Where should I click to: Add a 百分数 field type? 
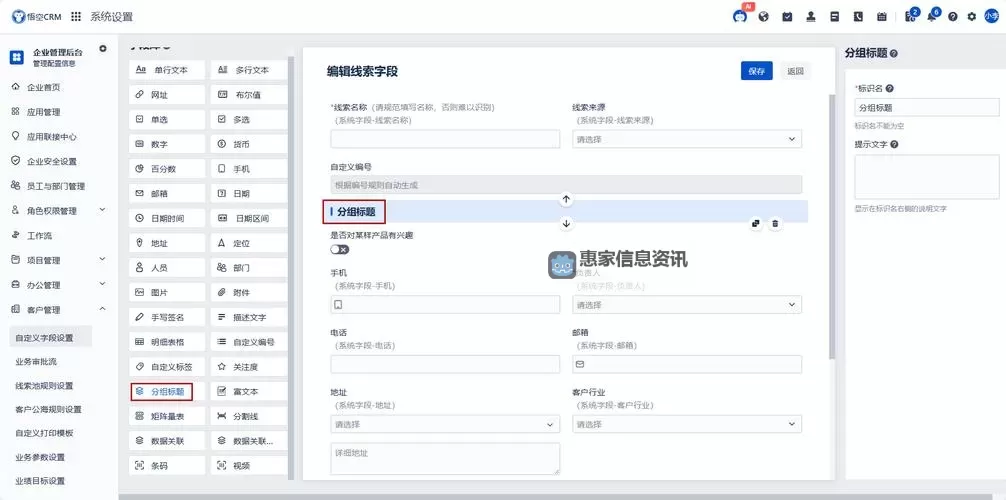[x=167, y=169]
